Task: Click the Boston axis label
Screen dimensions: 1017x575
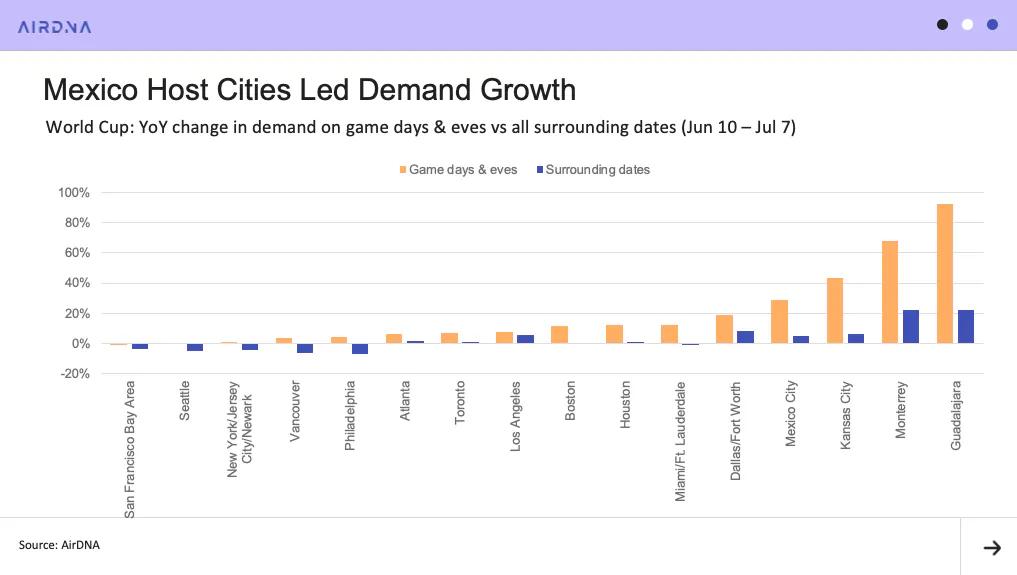Action: point(570,401)
